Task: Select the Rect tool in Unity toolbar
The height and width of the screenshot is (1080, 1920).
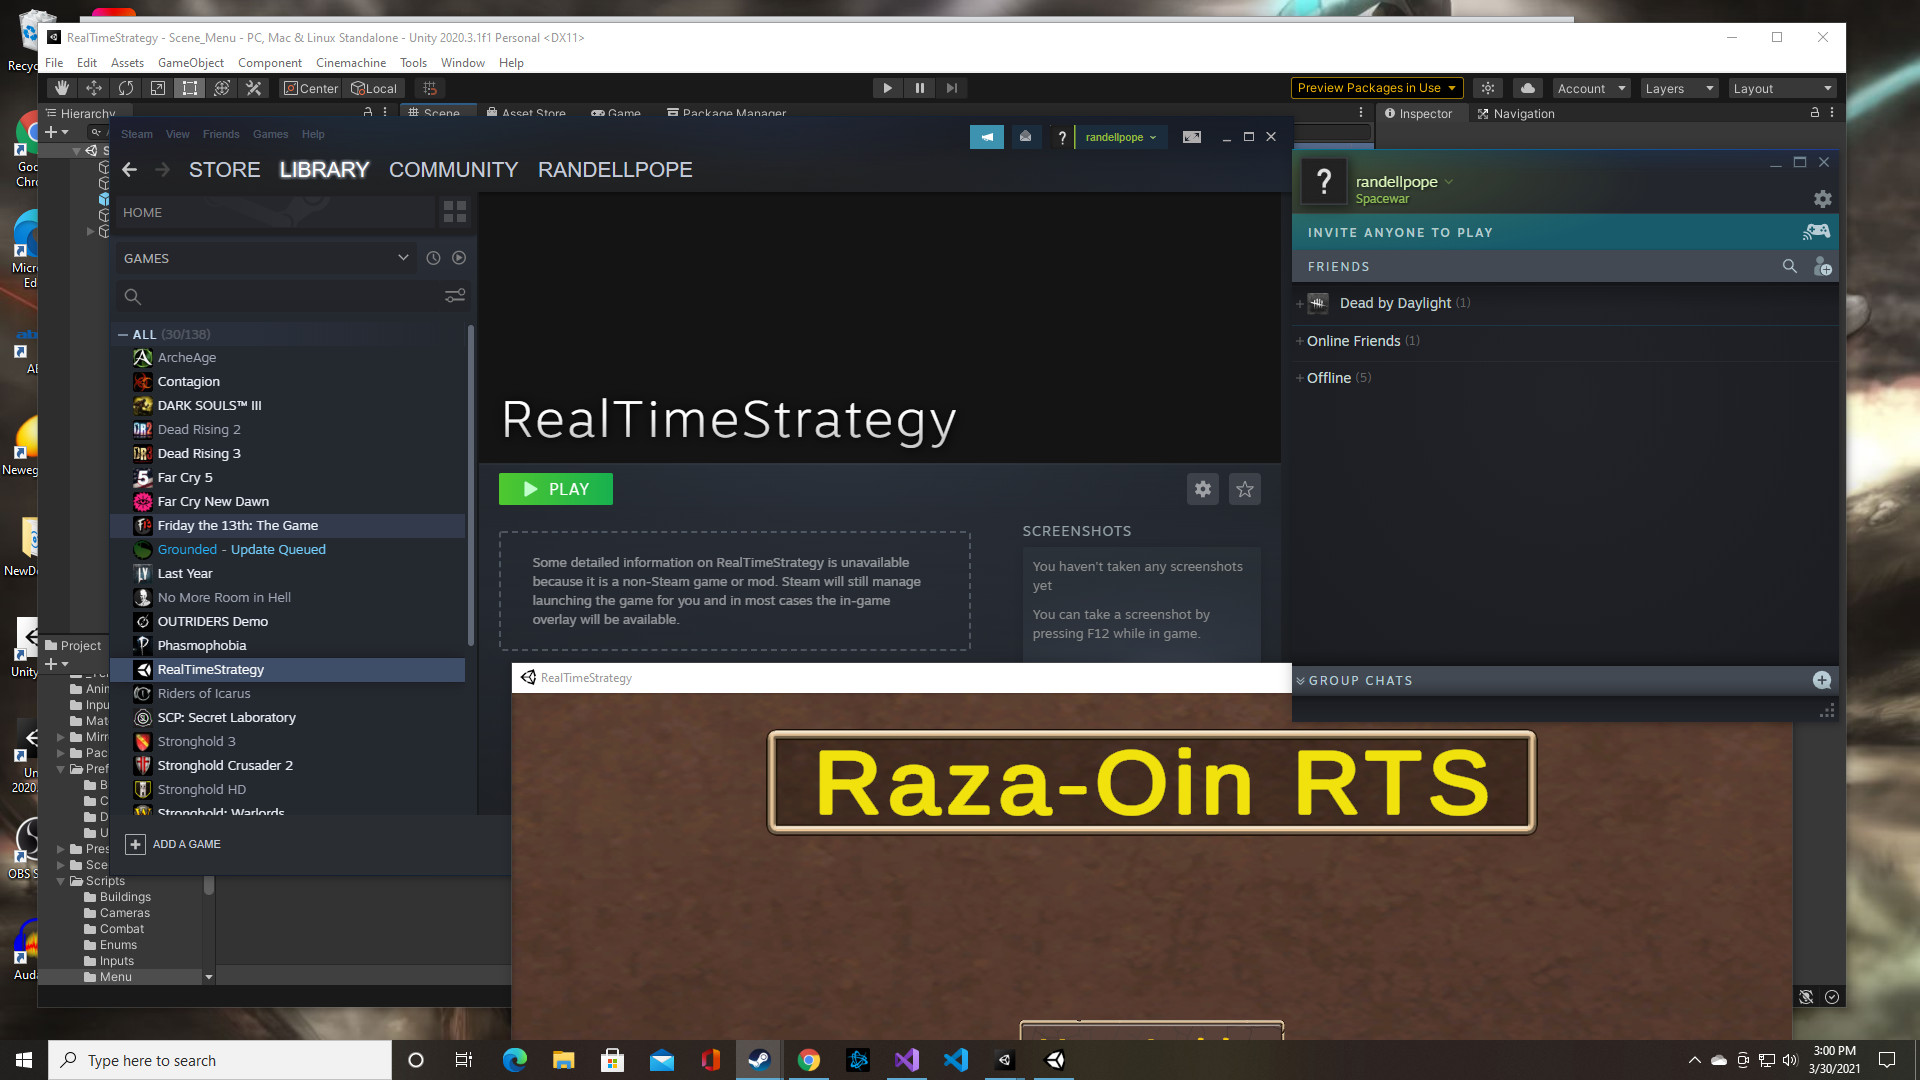Action: click(x=189, y=88)
